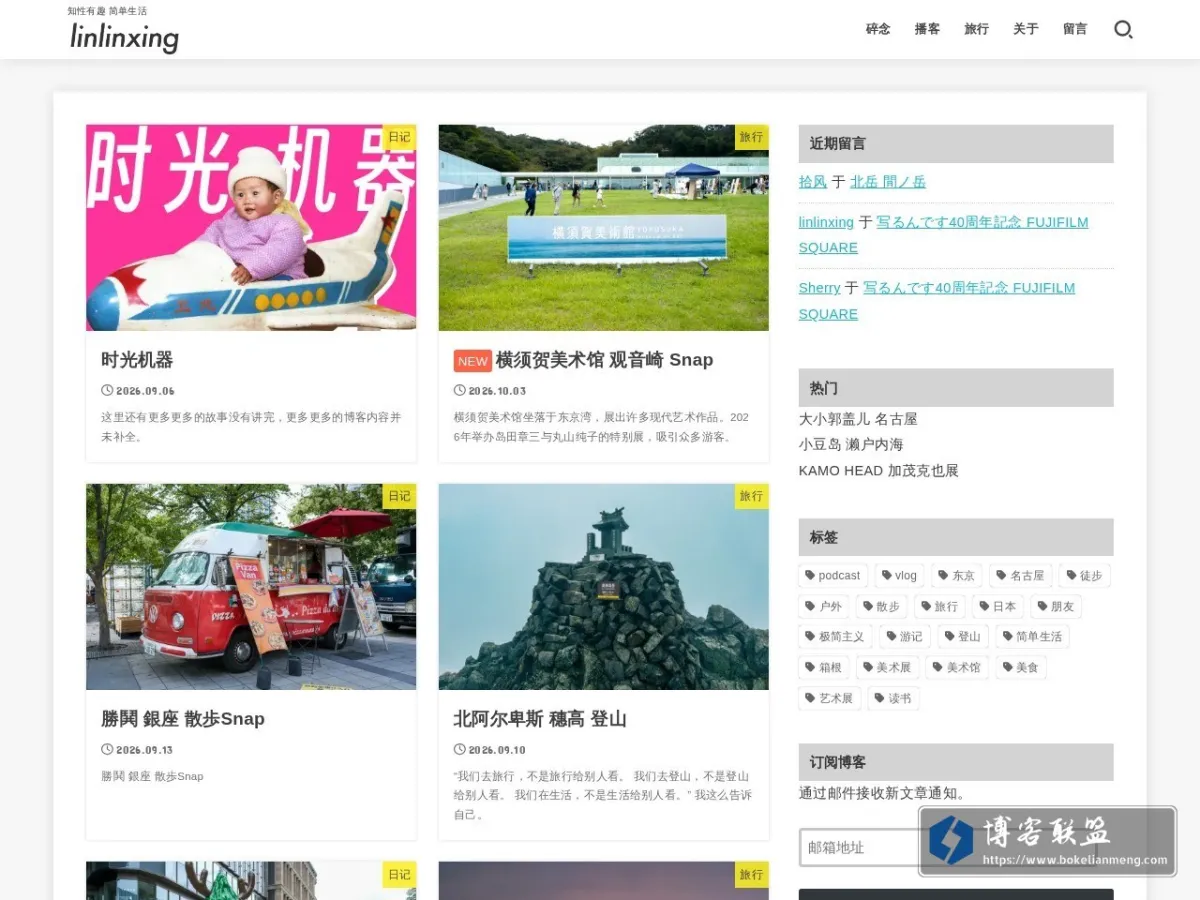Open the 播客 menu item
The height and width of the screenshot is (900, 1200).
(927, 29)
